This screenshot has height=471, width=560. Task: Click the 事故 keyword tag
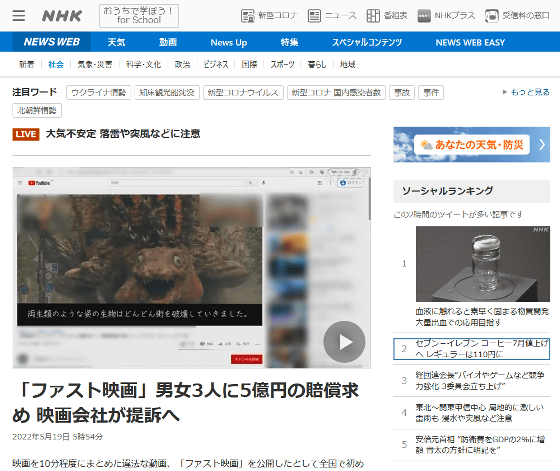[x=402, y=92]
